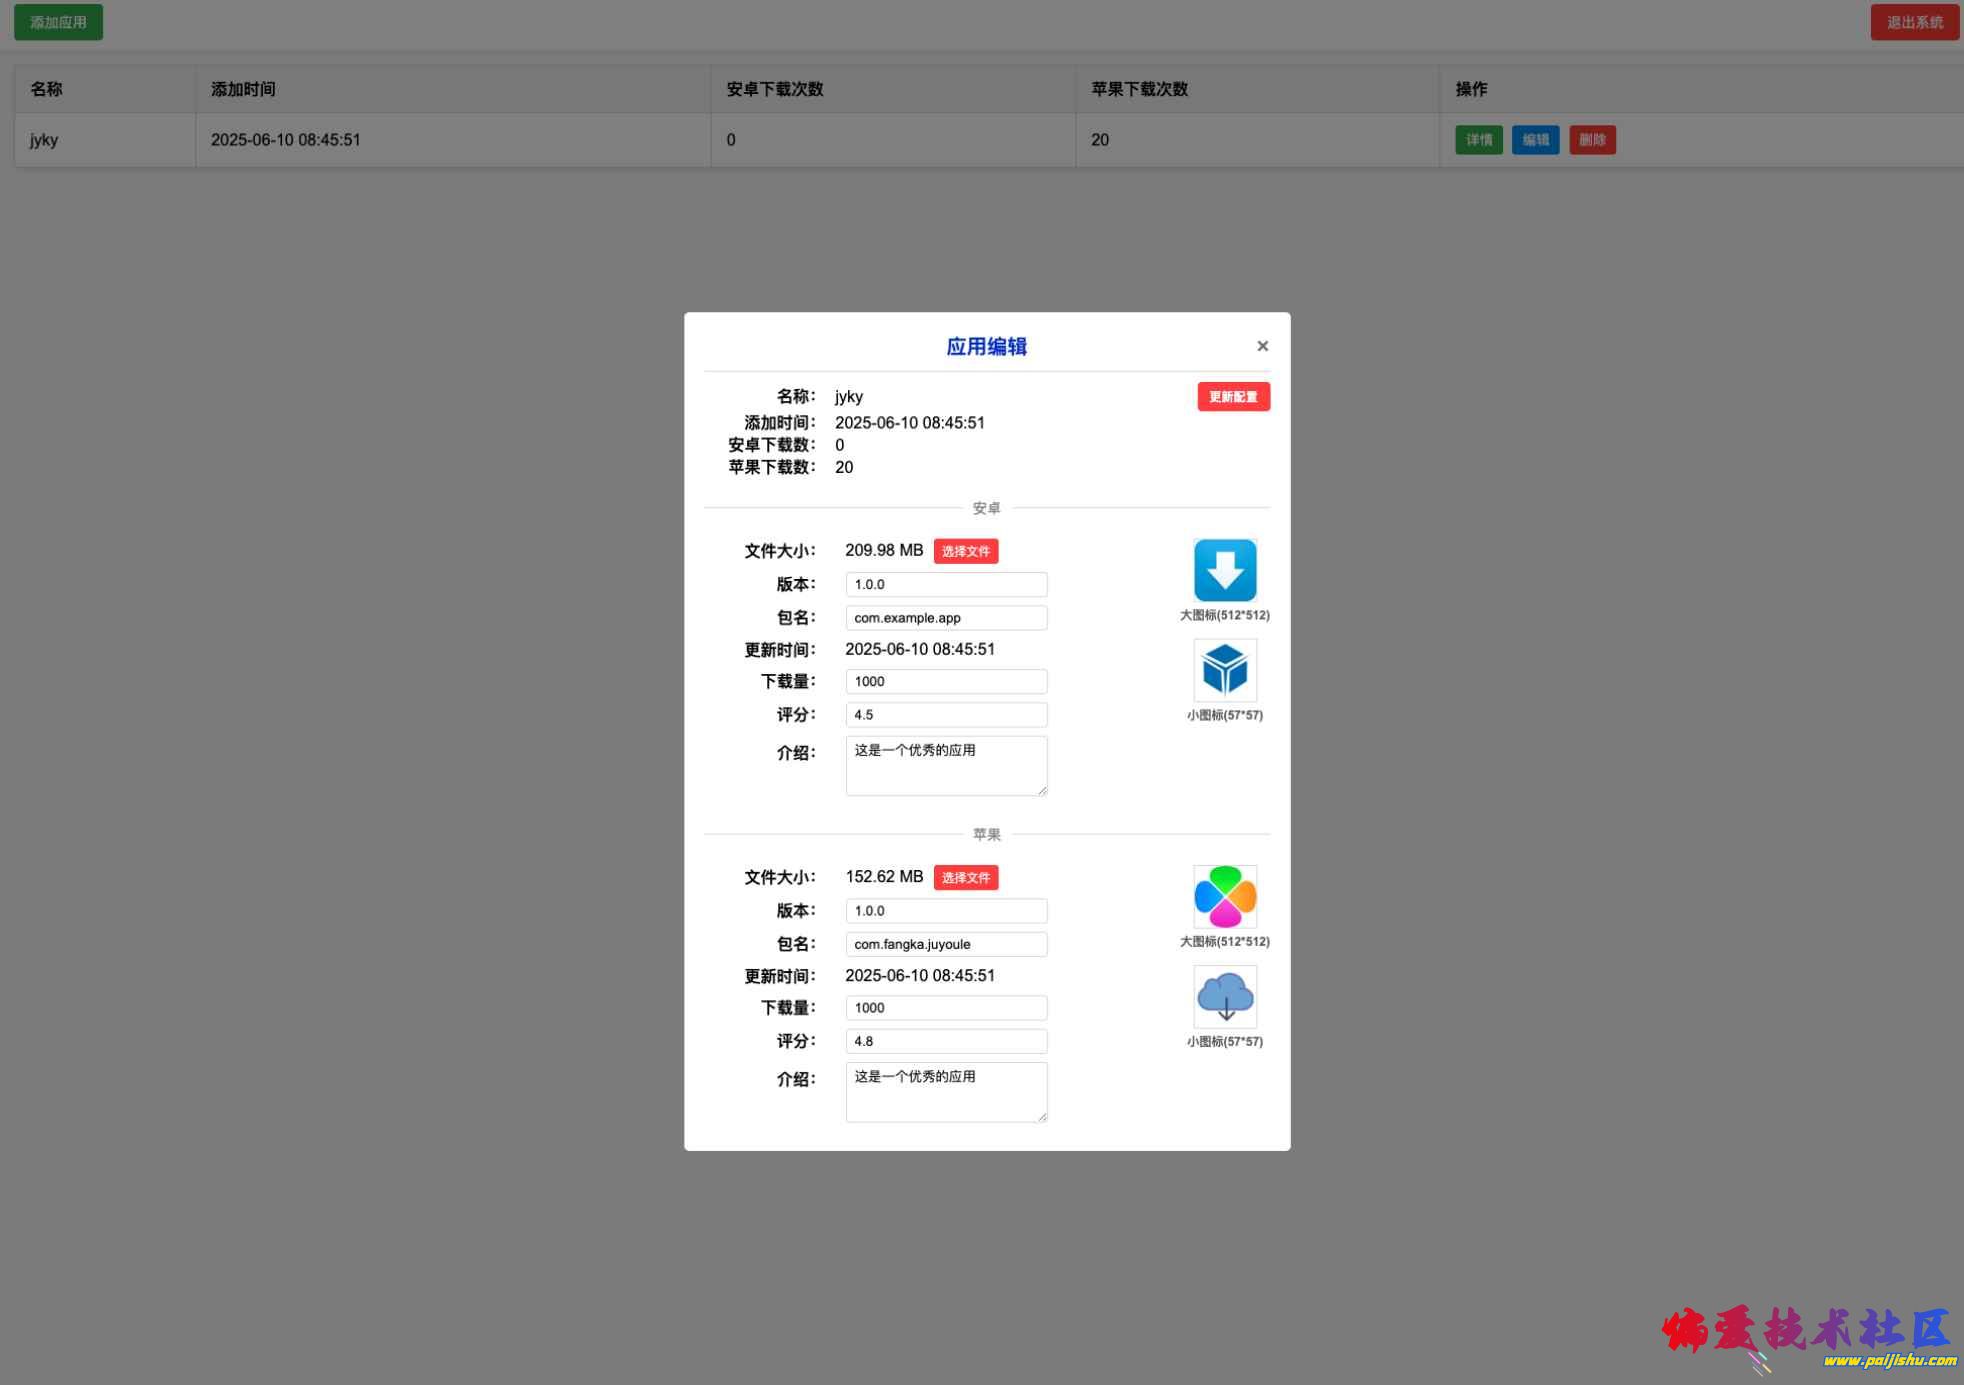Click the Apple download count field

pyautogui.click(x=945, y=1008)
